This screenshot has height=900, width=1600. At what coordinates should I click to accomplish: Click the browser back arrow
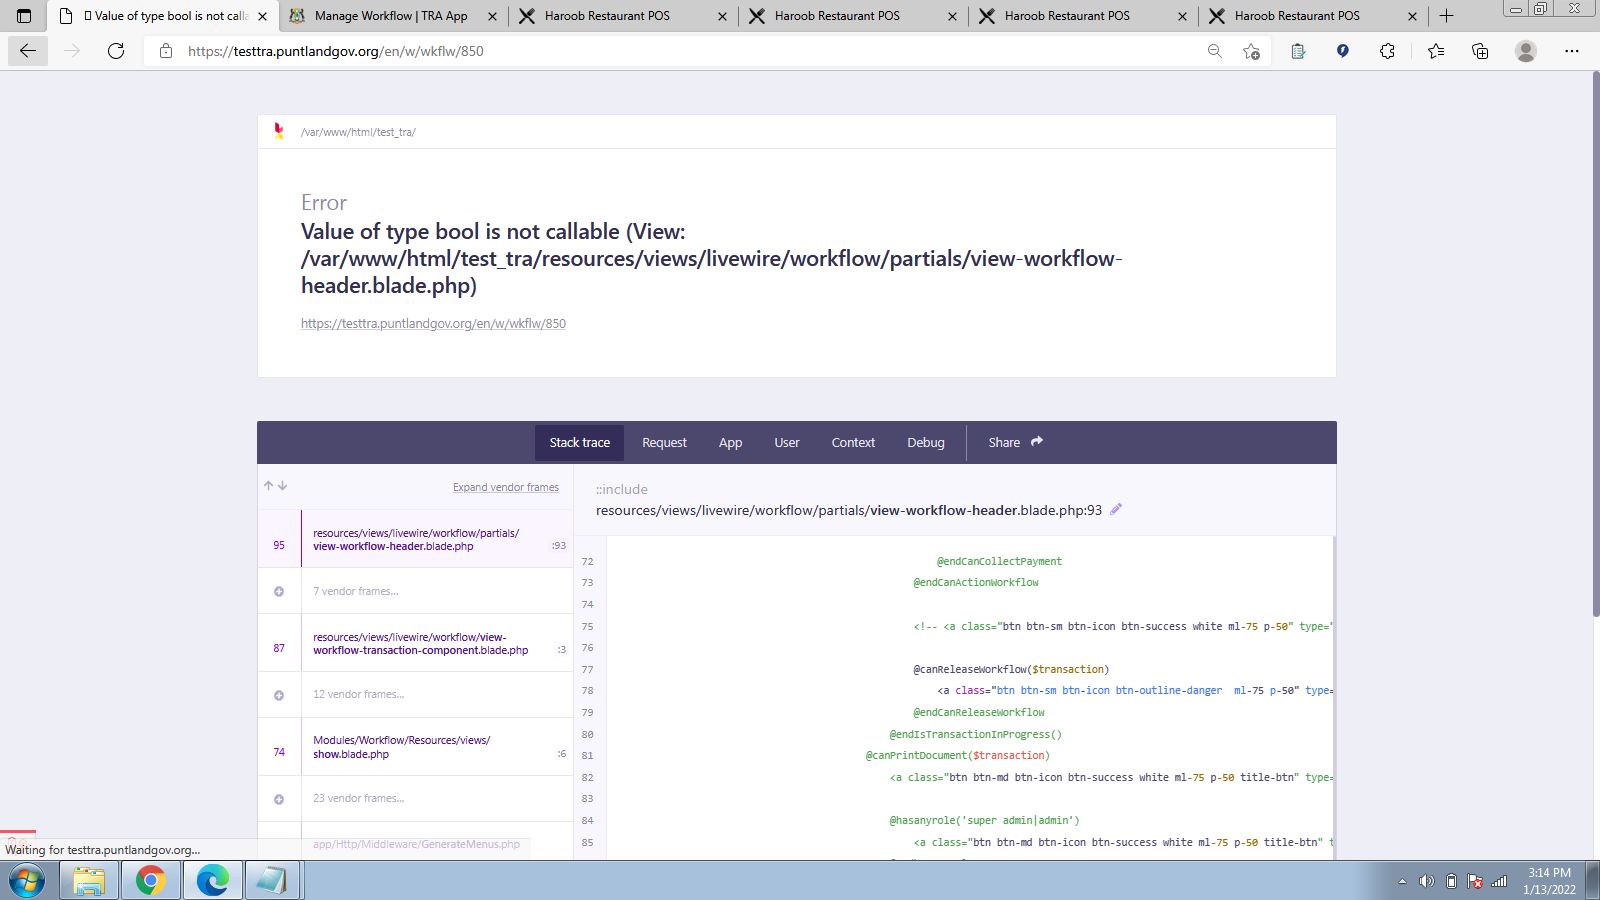(28, 51)
